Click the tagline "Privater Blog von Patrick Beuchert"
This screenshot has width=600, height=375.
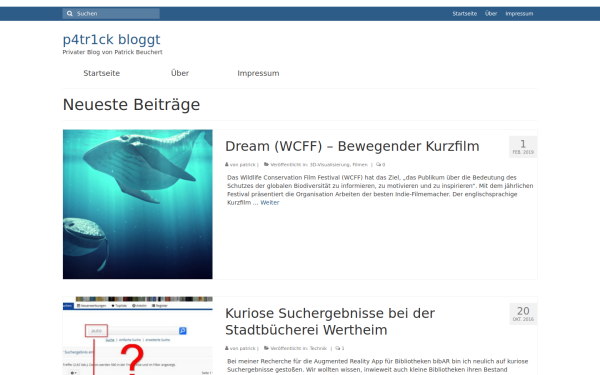112,52
